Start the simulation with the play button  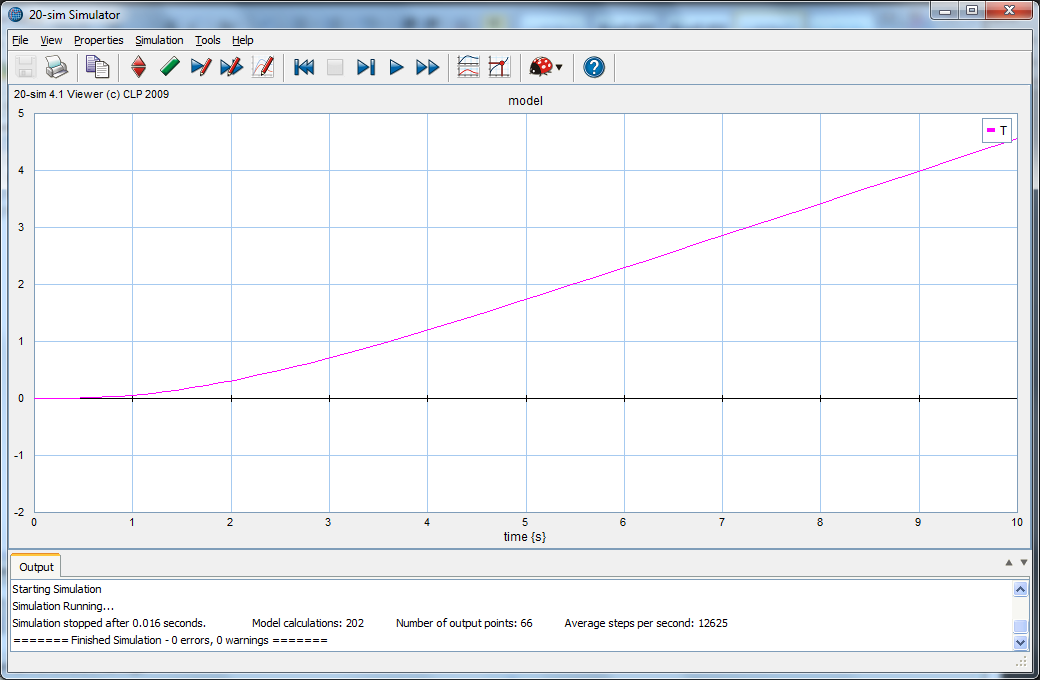click(396, 67)
